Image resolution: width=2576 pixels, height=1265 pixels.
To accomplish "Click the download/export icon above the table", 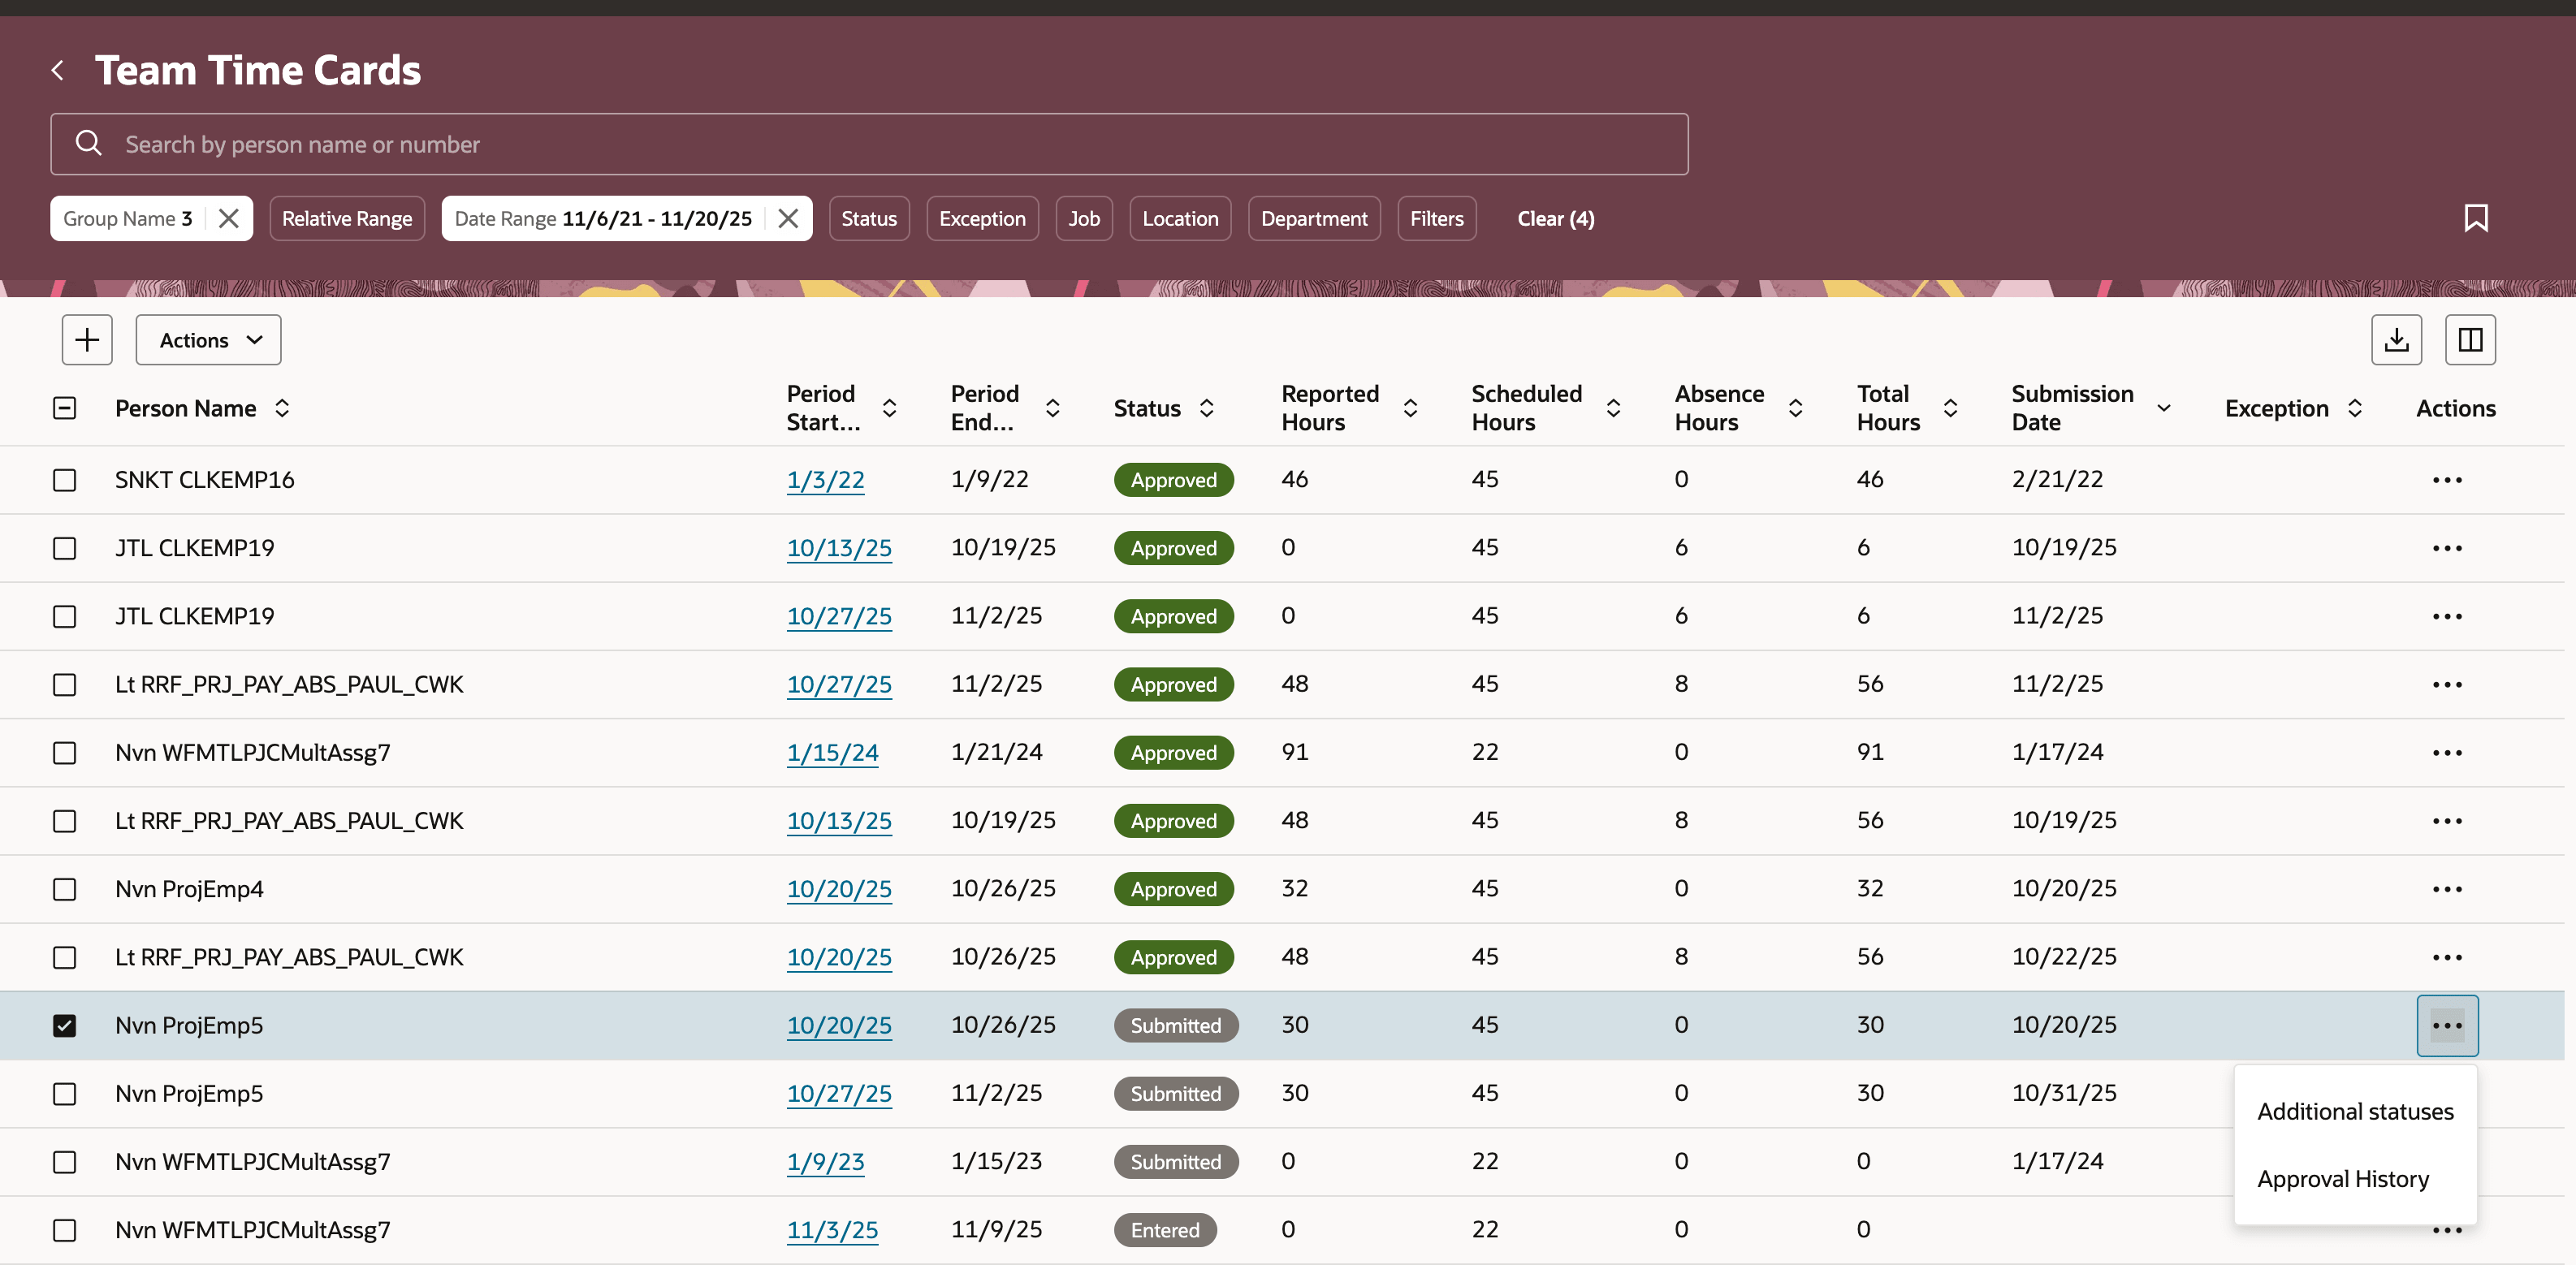I will click(x=2397, y=340).
